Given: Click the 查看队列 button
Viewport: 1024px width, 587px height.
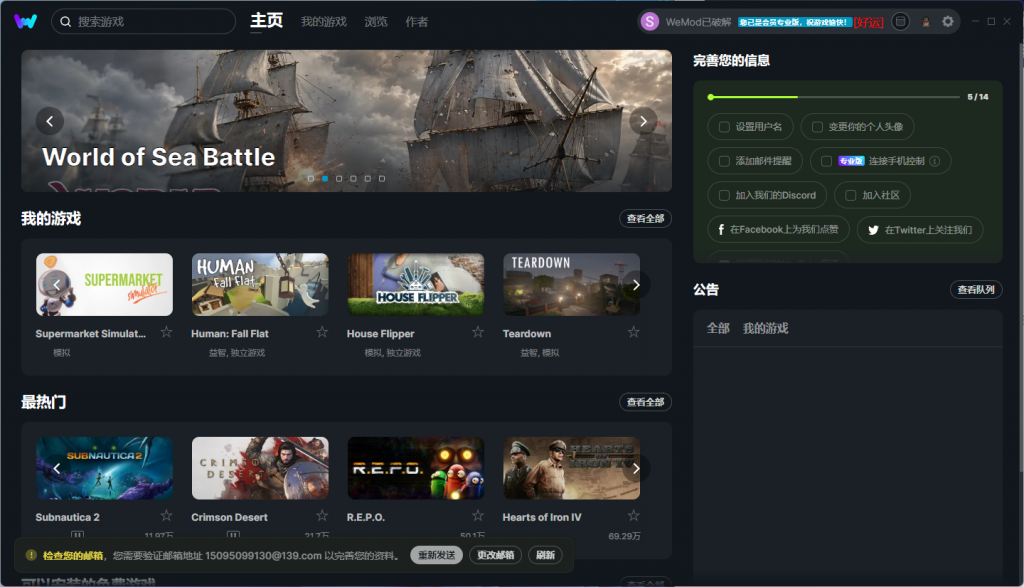Looking at the screenshot, I should [x=976, y=289].
